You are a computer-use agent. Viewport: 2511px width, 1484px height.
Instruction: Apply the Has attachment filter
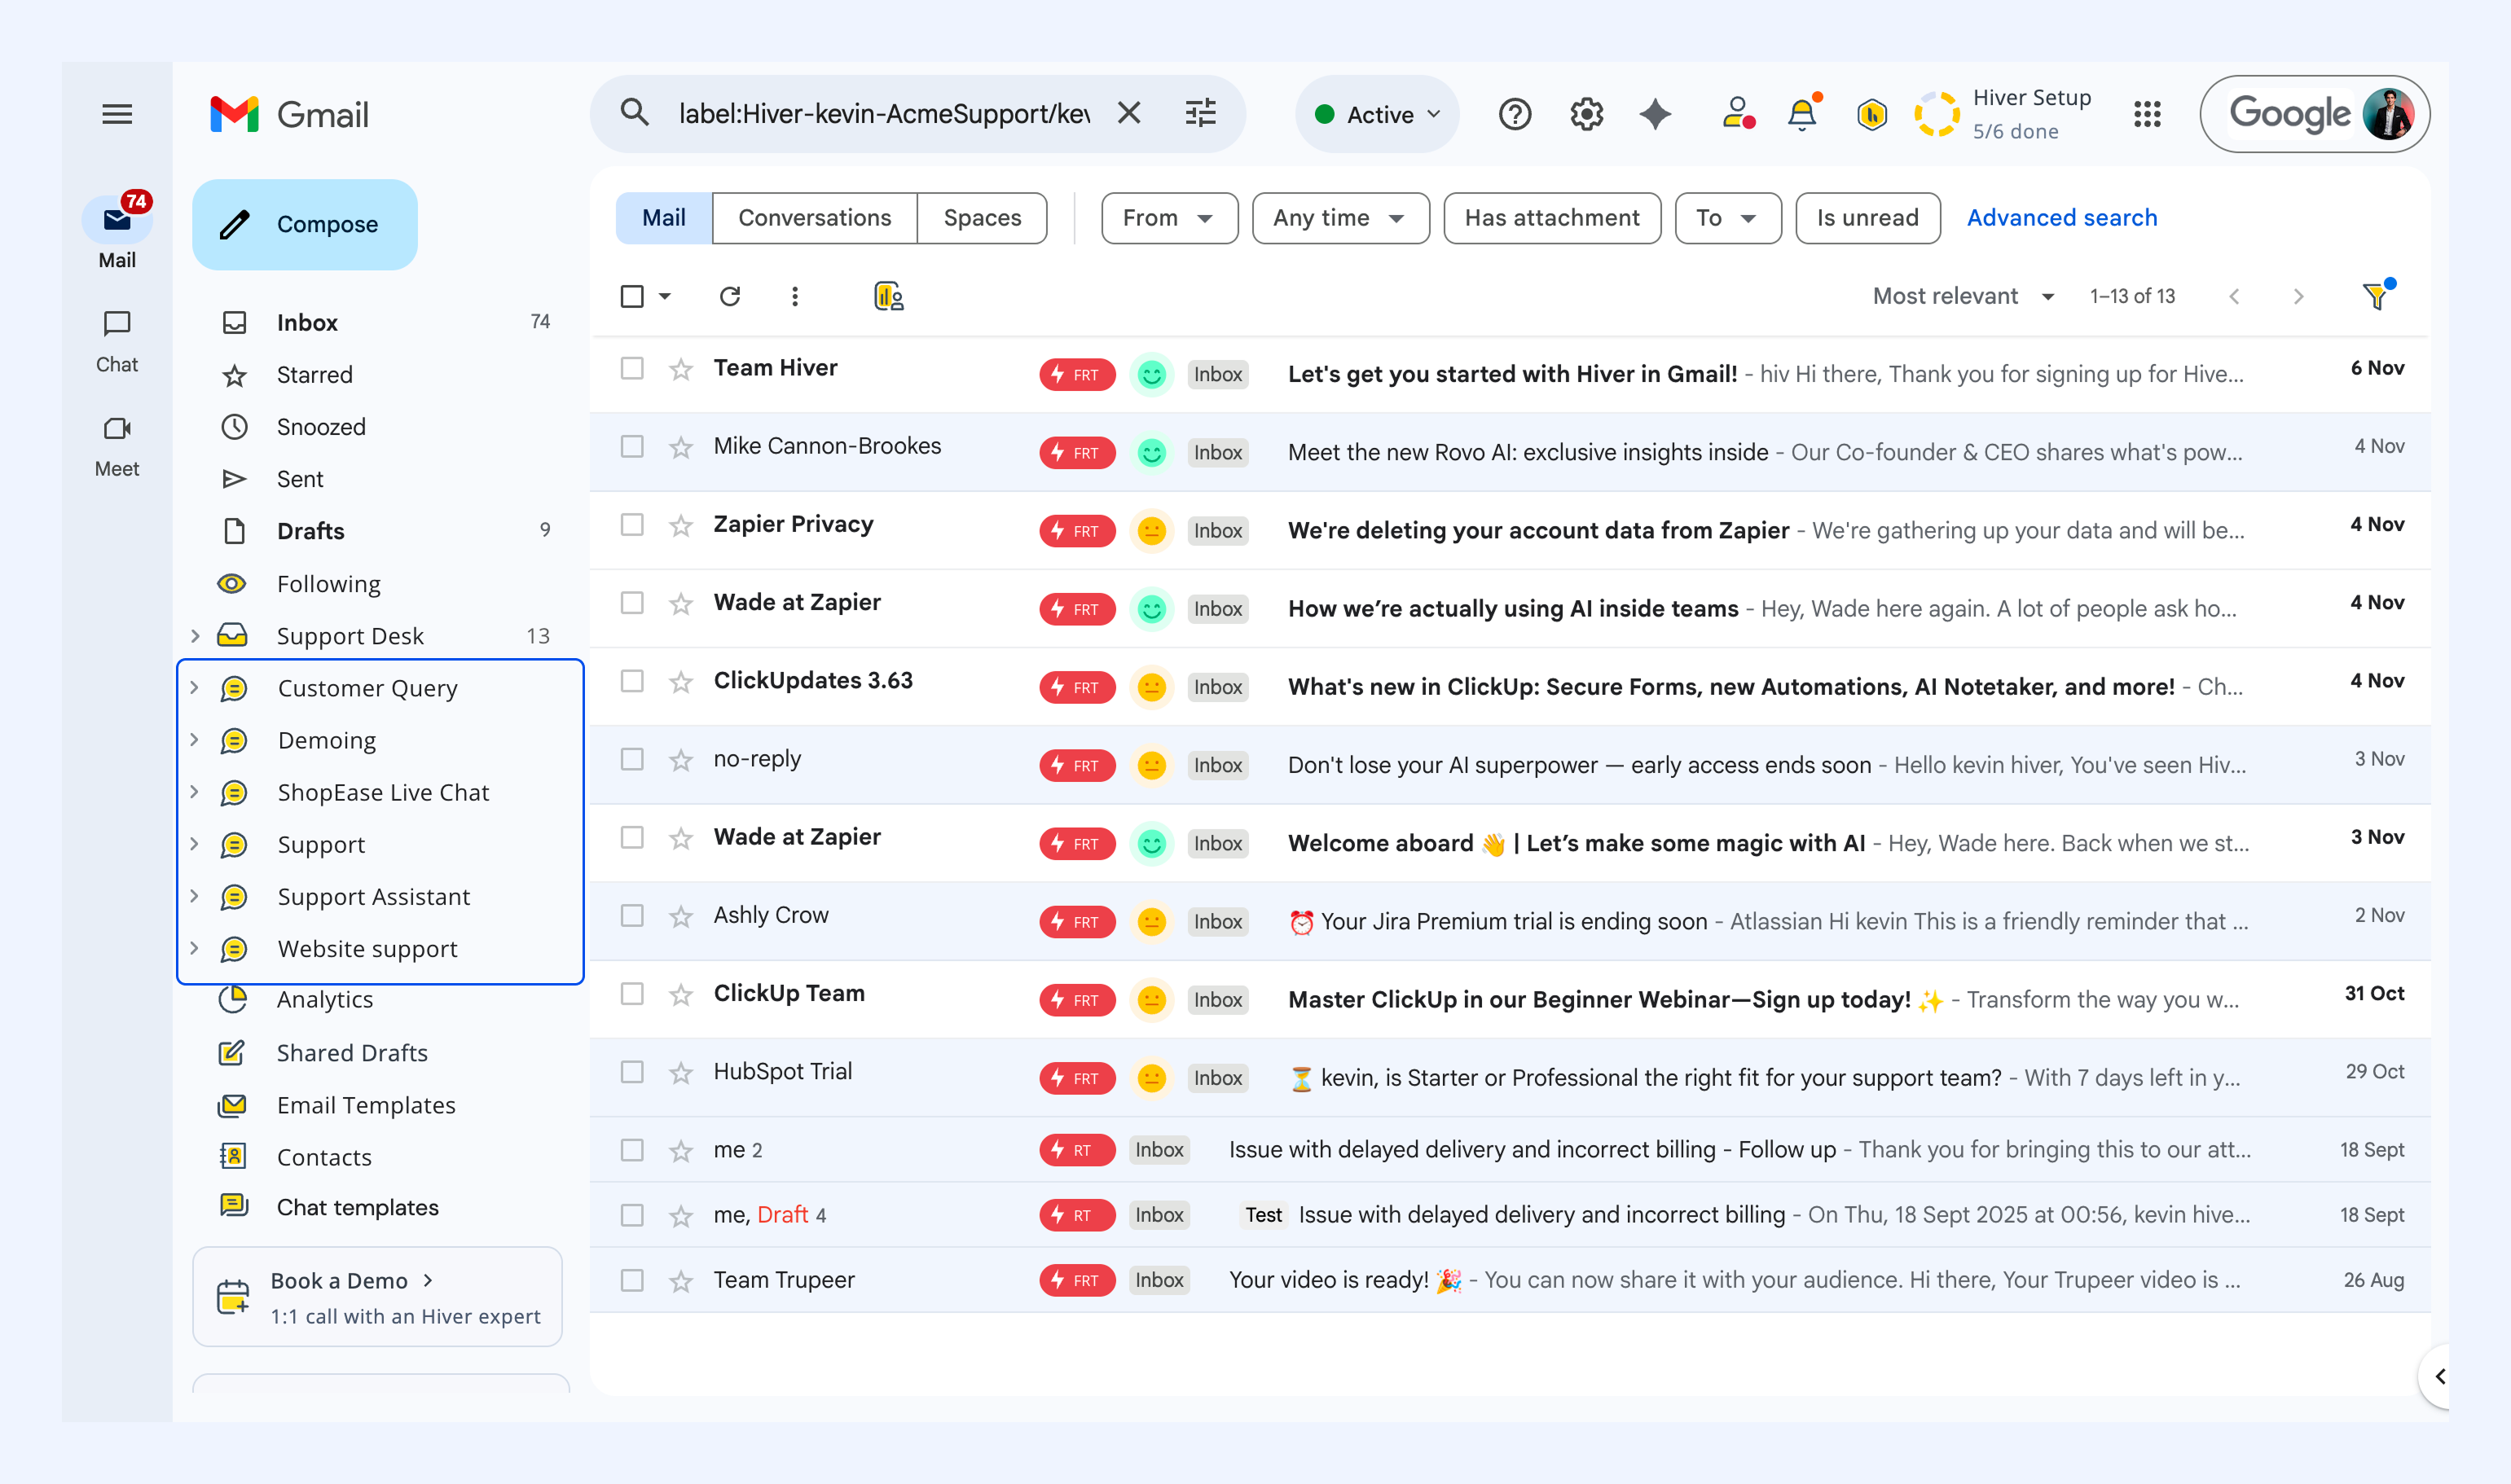(x=1552, y=218)
